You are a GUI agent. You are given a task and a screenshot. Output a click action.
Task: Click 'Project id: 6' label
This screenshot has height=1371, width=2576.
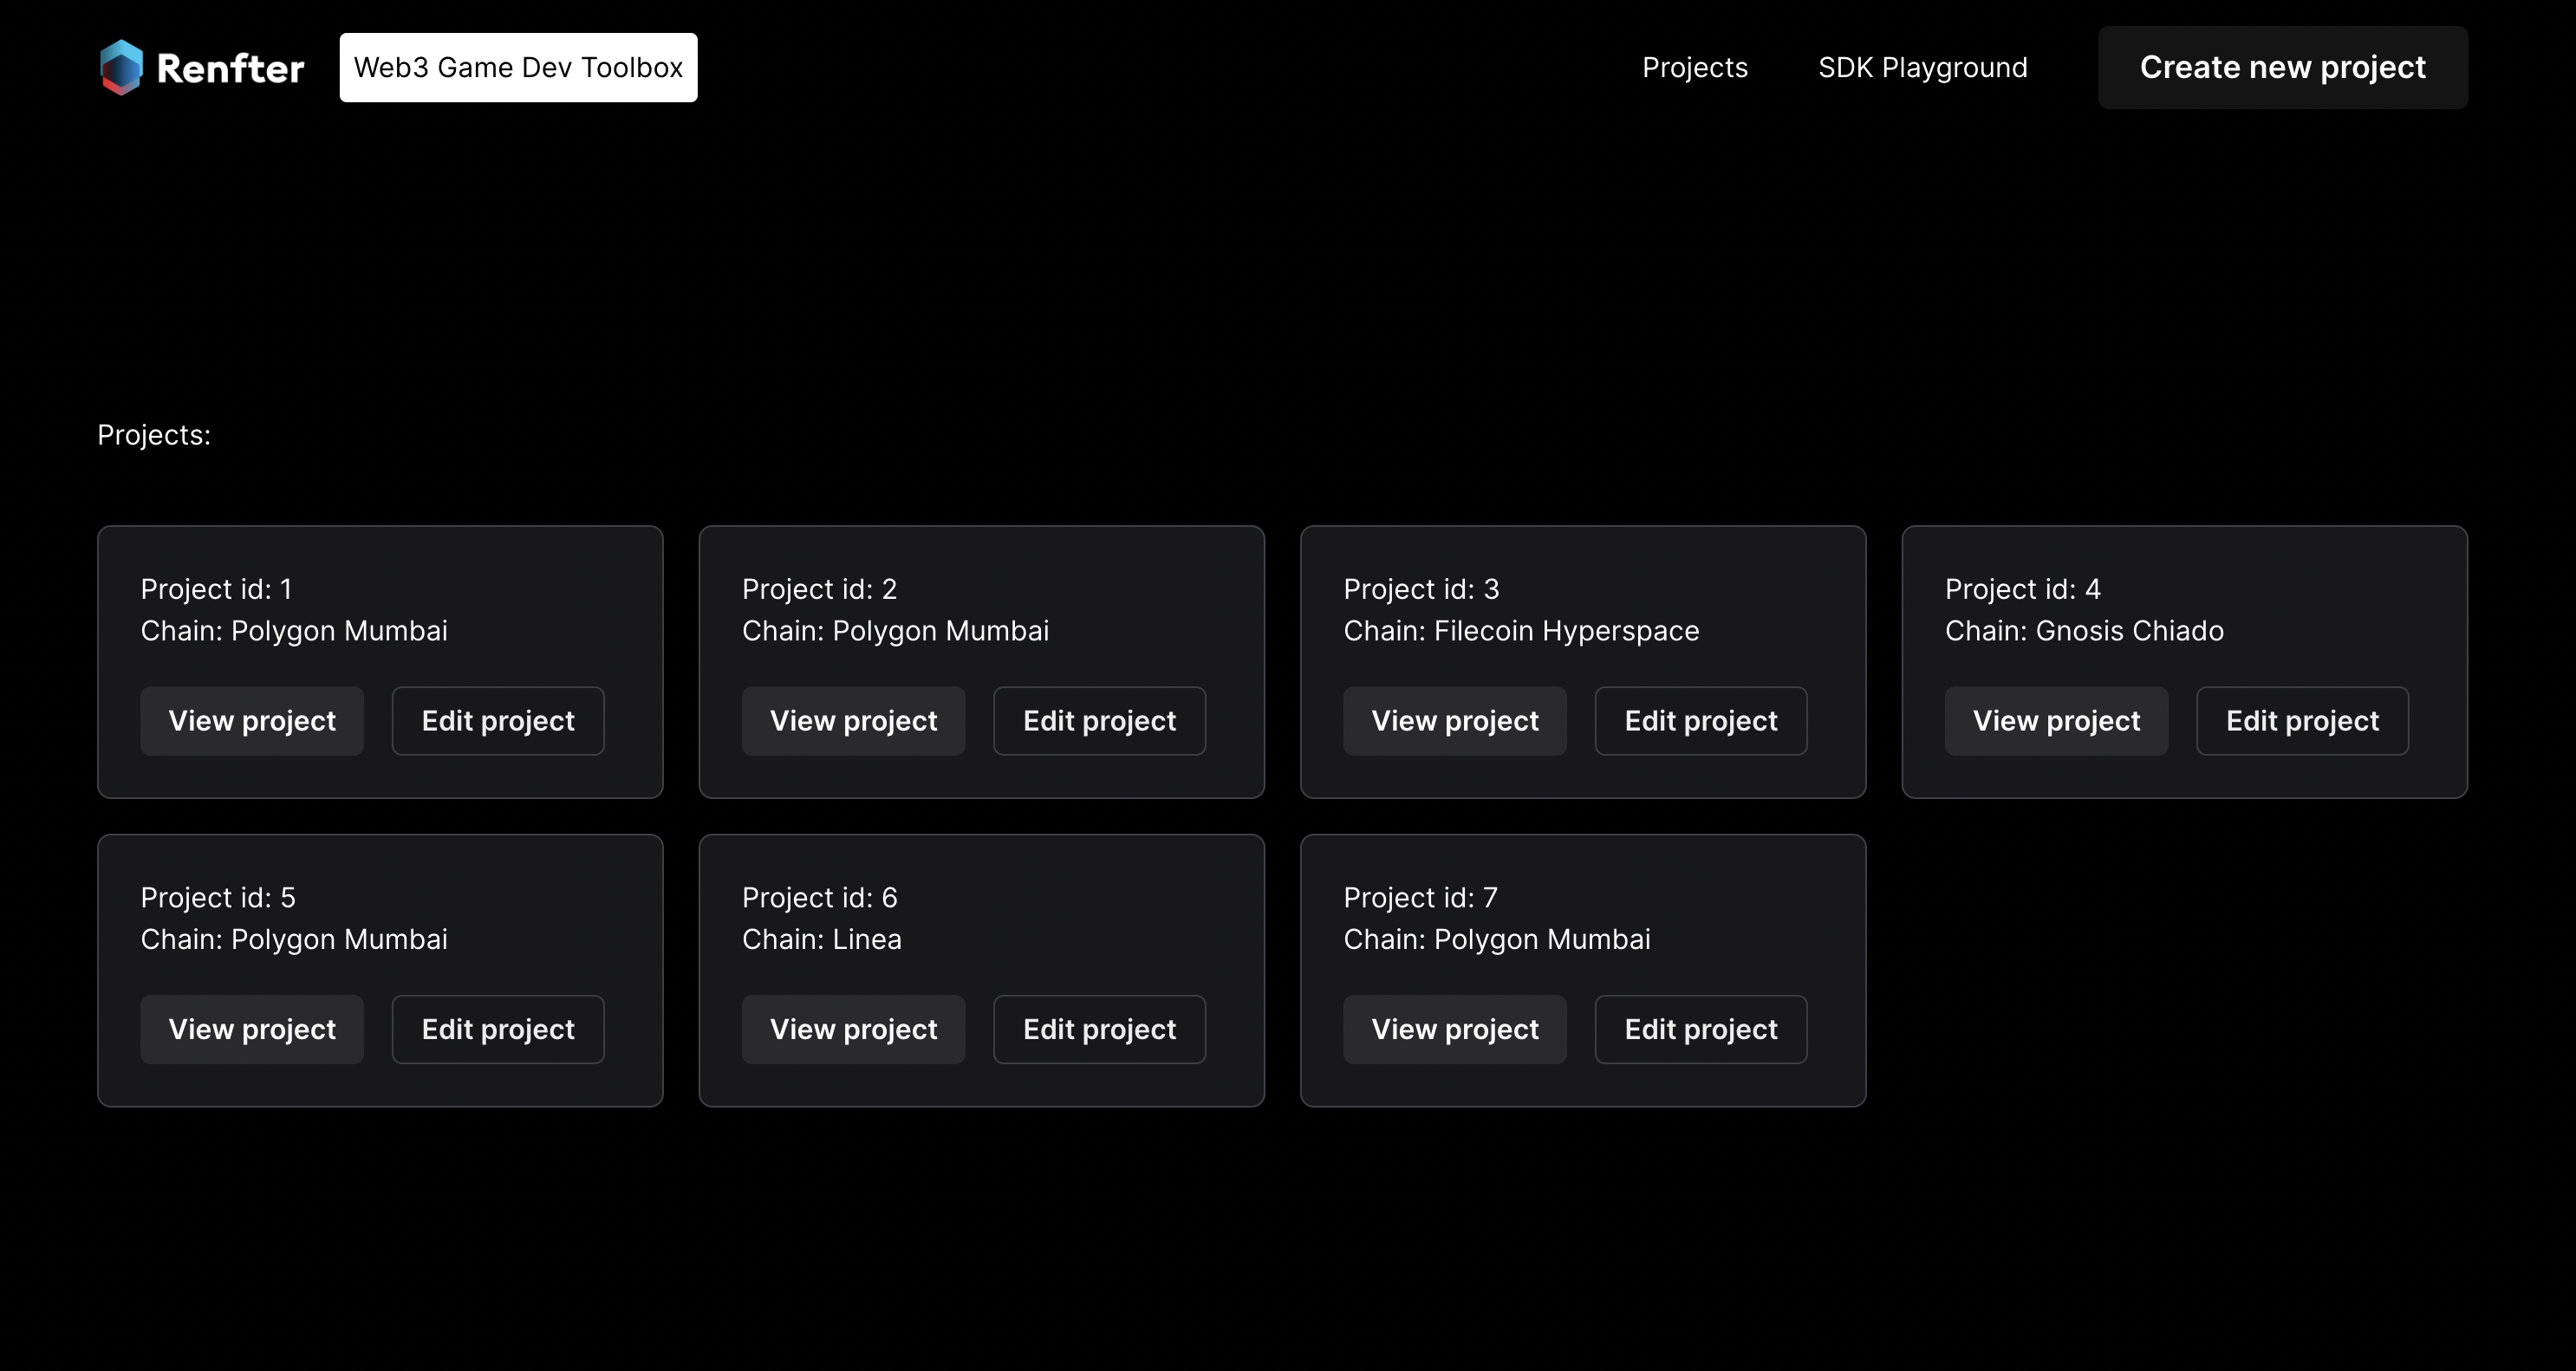click(x=819, y=898)
